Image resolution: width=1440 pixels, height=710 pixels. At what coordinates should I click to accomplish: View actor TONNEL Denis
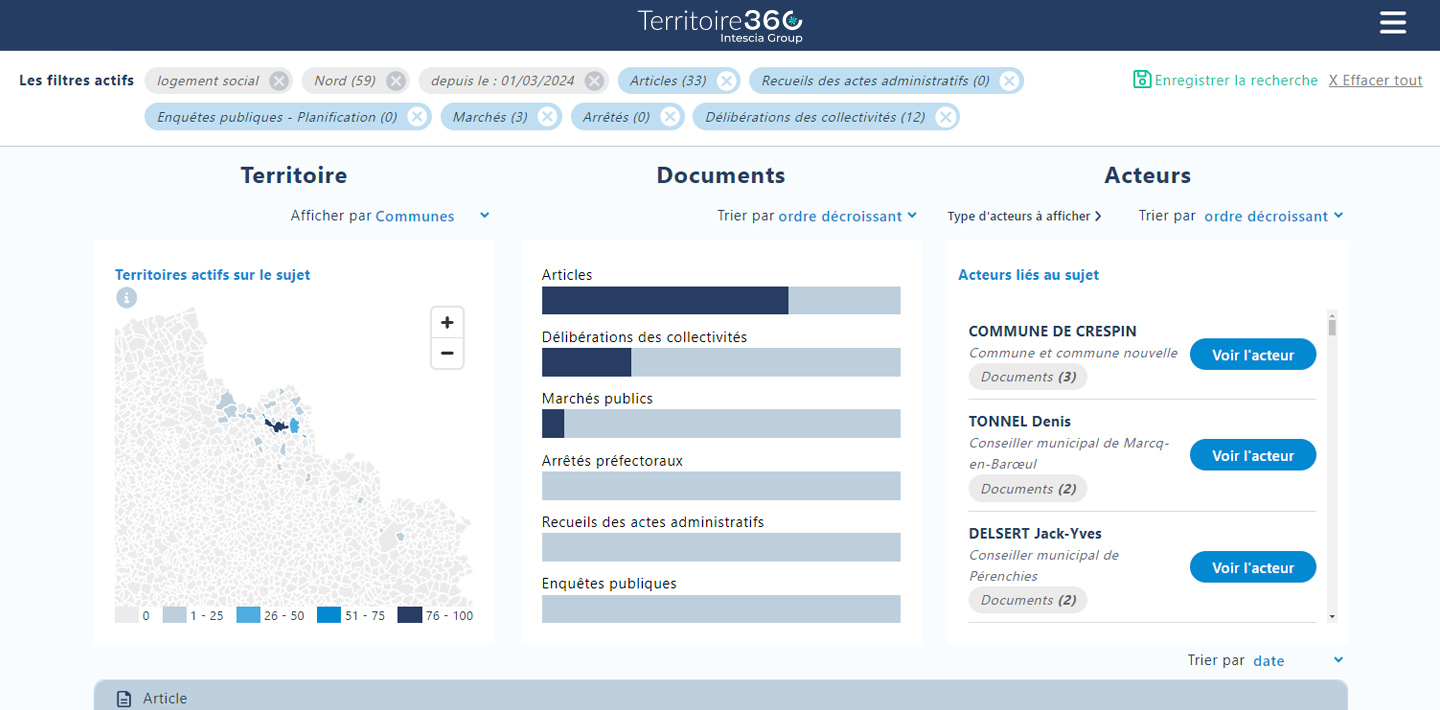(1252, 455)
